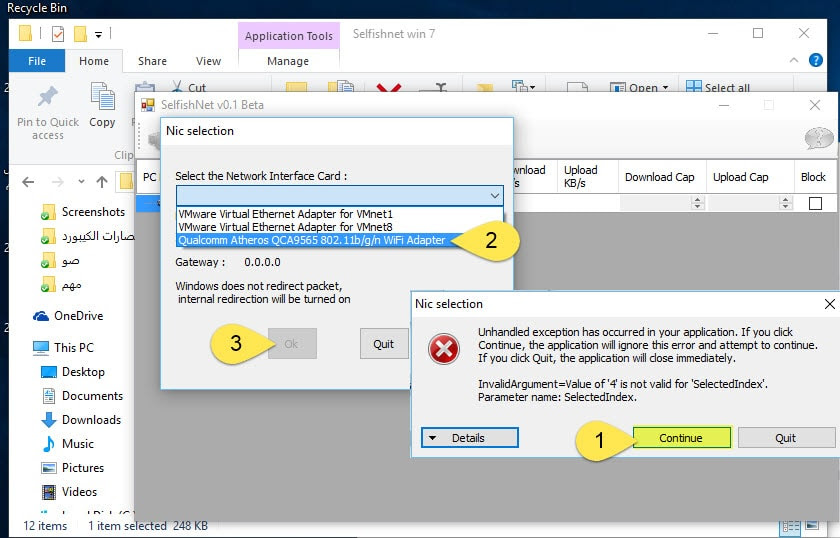The image size is (840, 538).
Task: Click the SelfishNet title bar app icon
Action: [147, 105]
